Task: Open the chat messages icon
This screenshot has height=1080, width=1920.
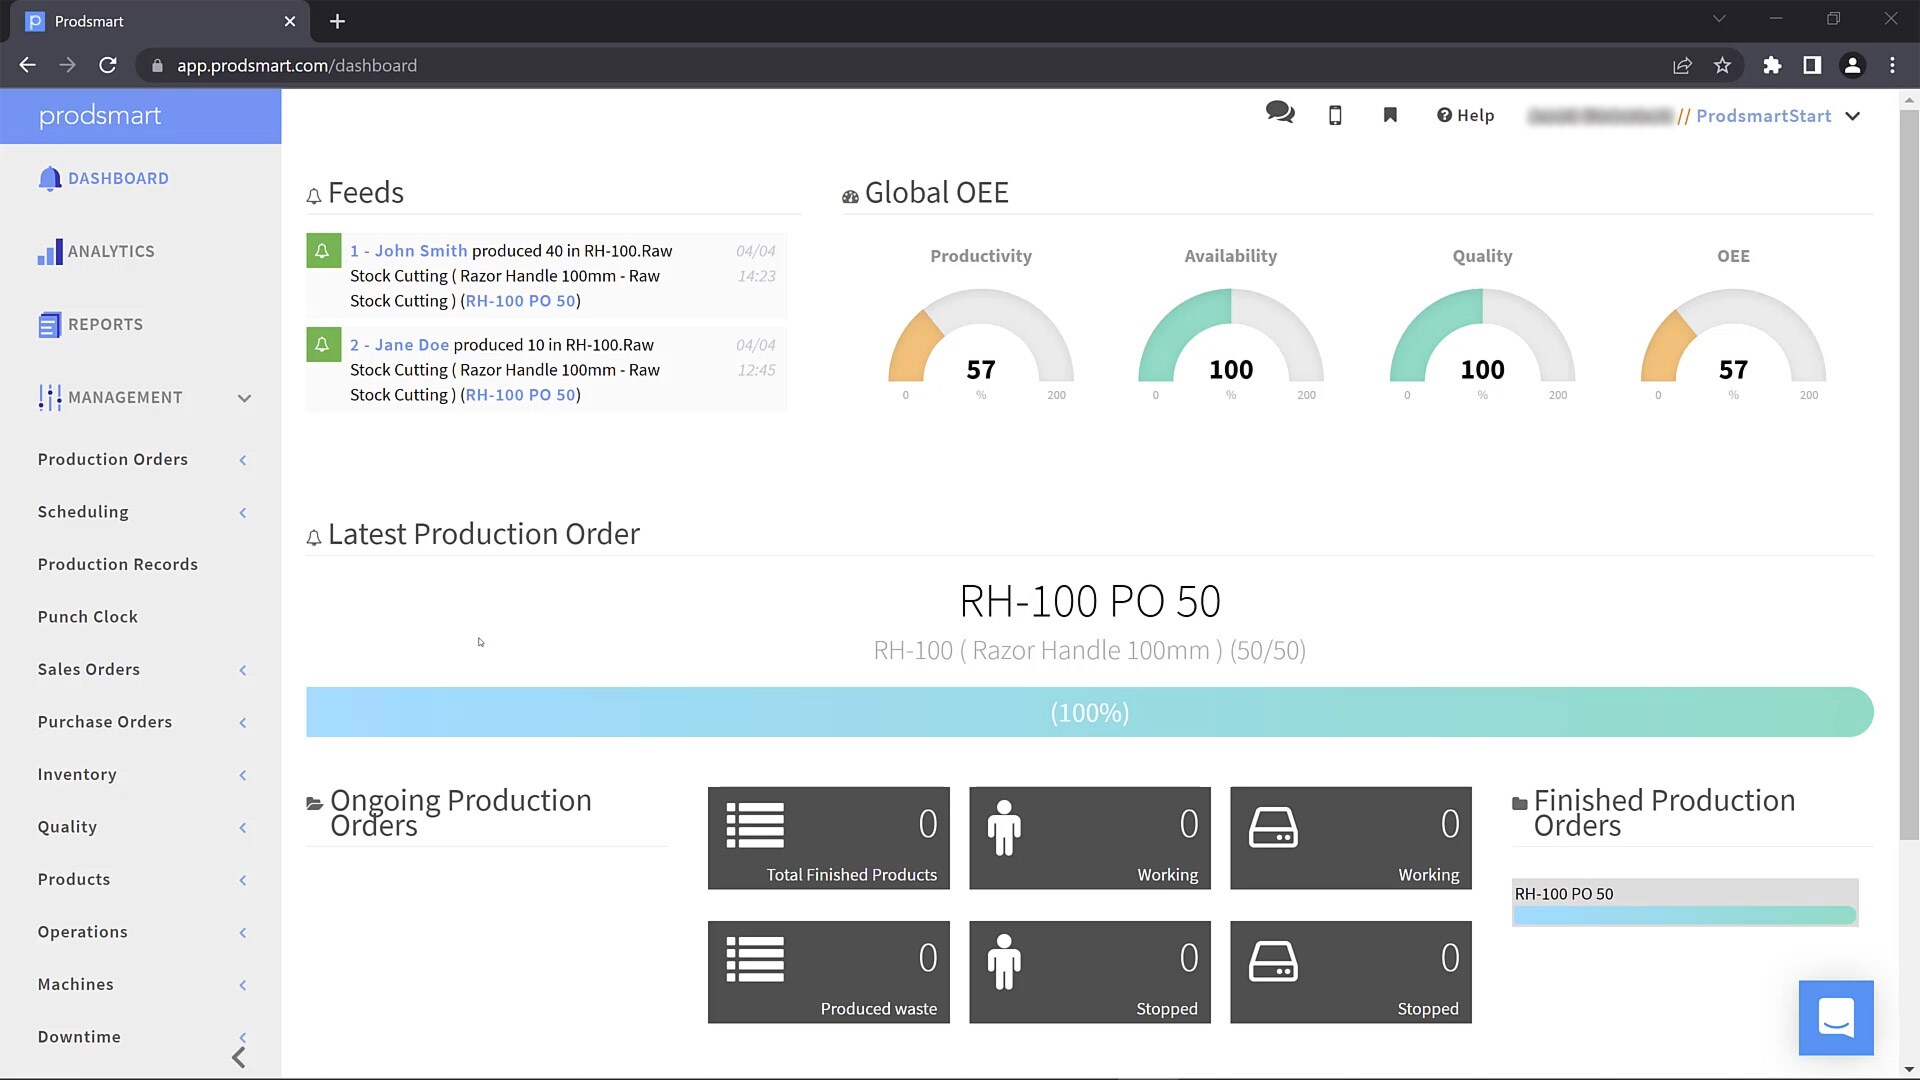Action: coord(1280,114)
